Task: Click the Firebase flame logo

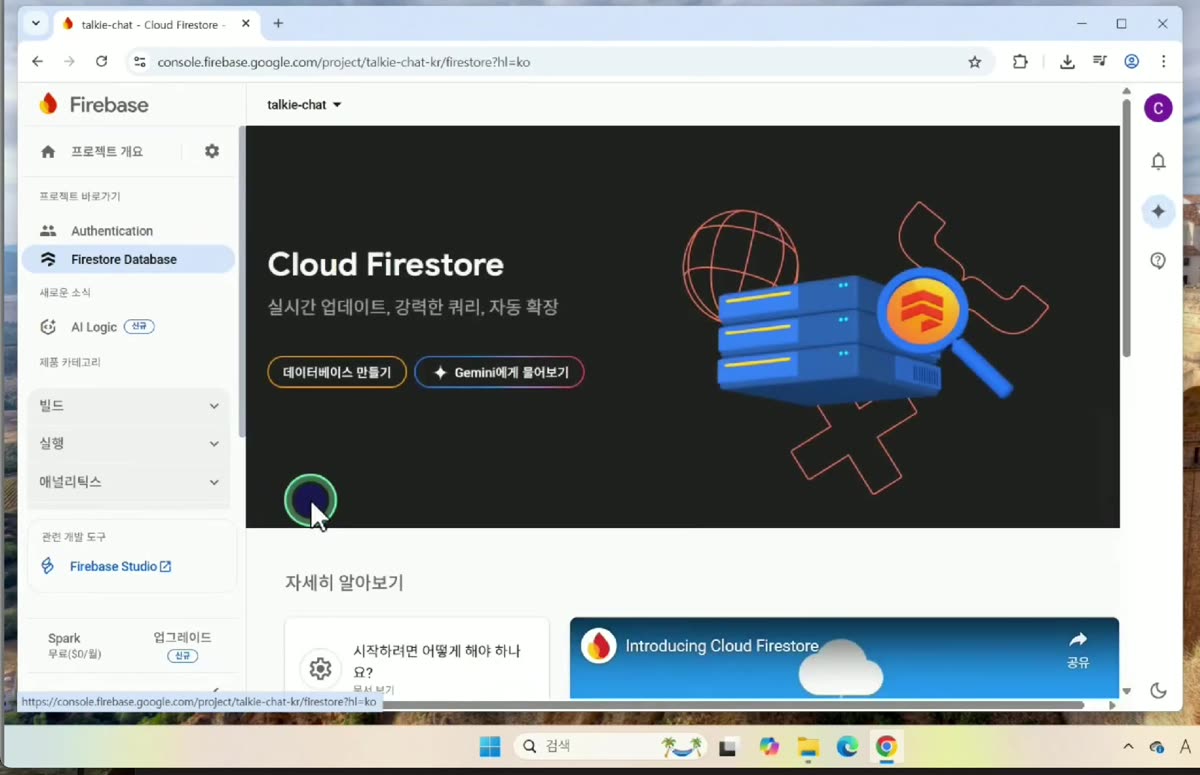Action: pyautogui.click(x=48, y=104)
